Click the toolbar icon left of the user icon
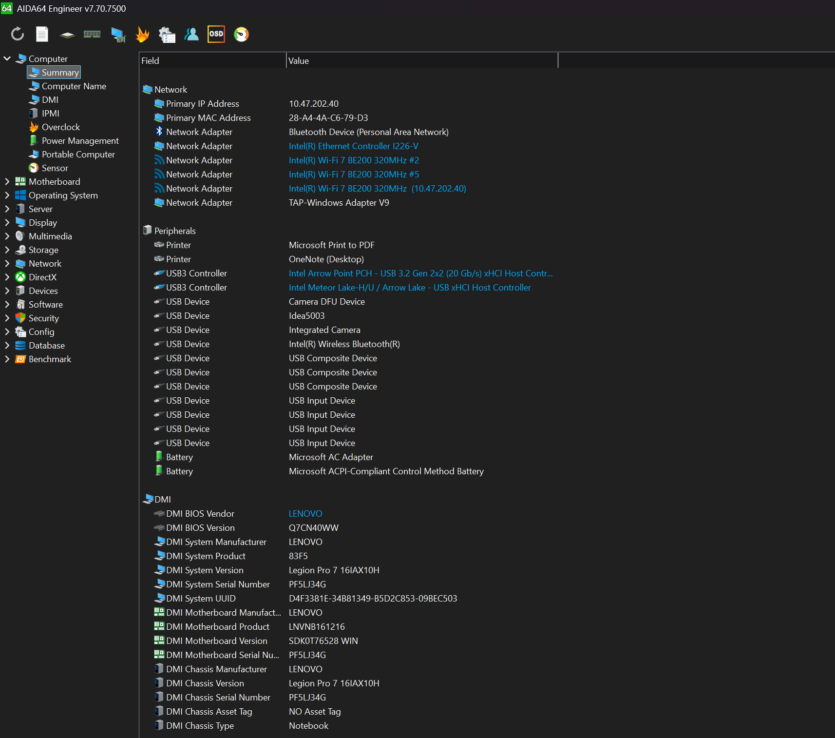Image resolution: width=835 pixels, height=738 pixels. [x=167, y=35]
